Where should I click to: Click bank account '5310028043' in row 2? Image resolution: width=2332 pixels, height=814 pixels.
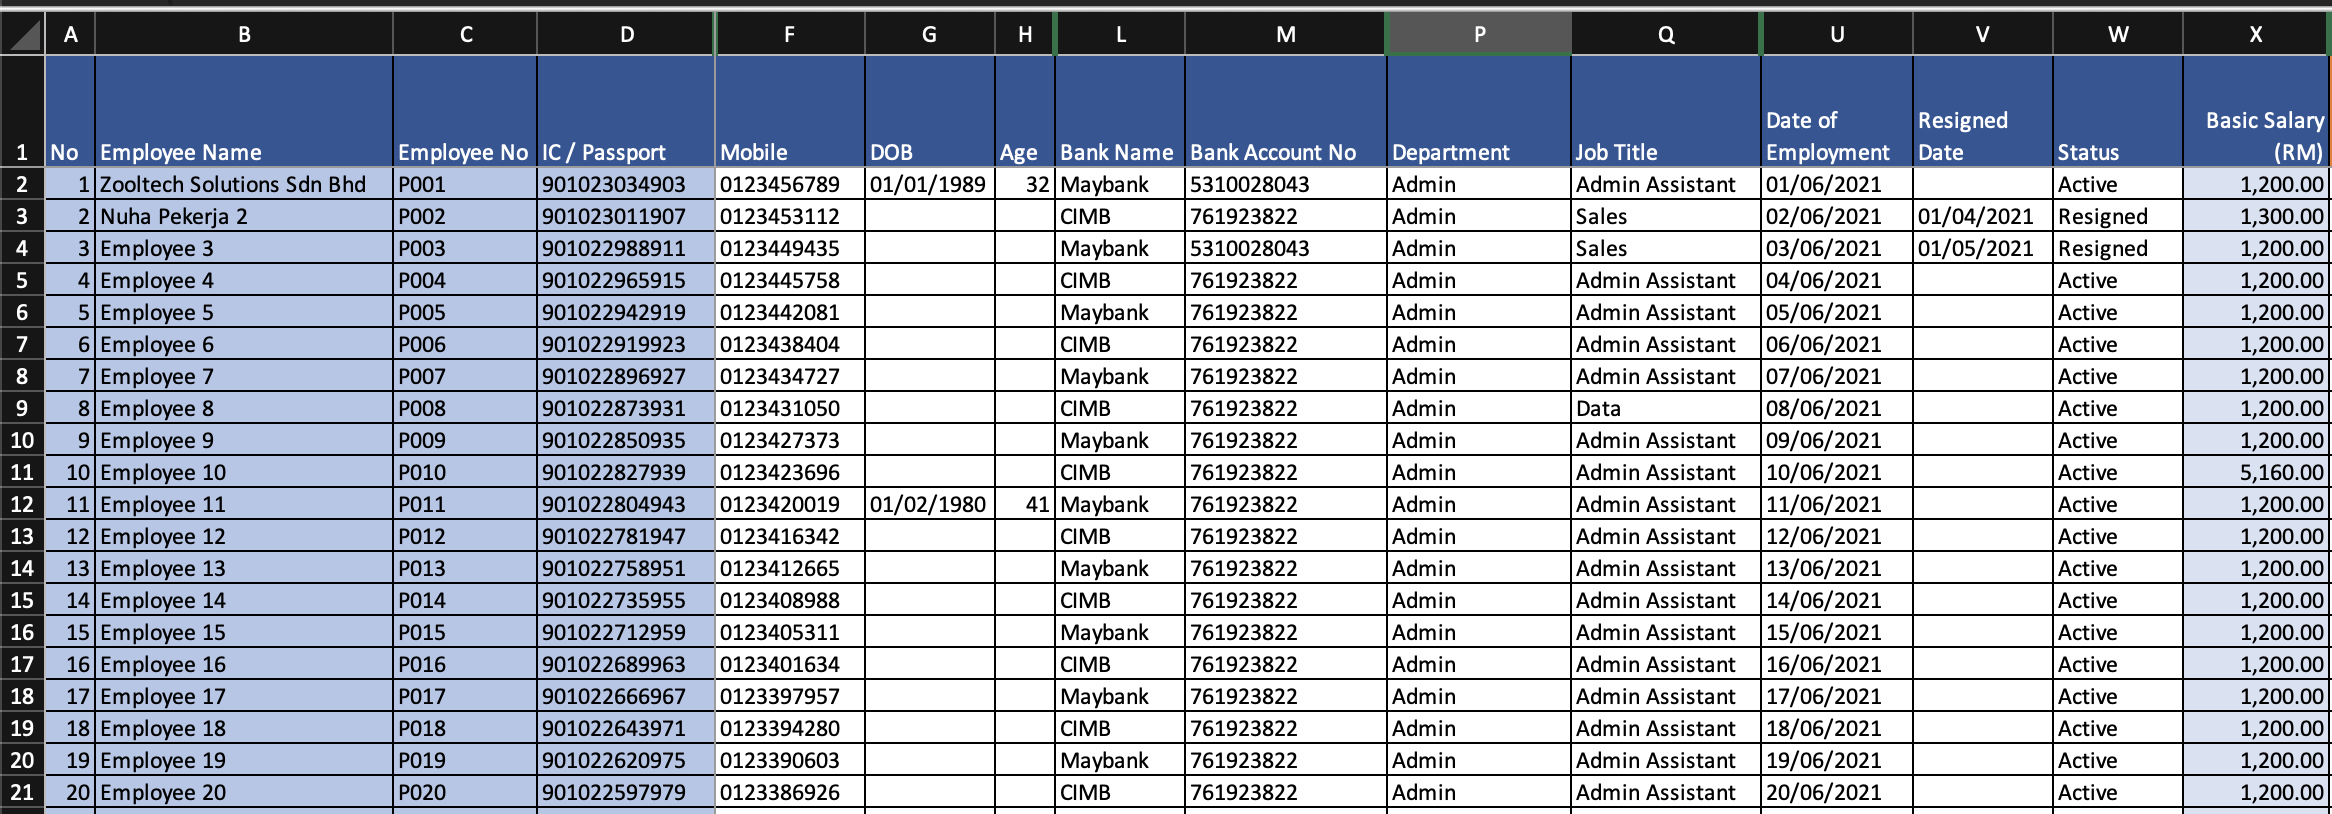[1286, 184]
